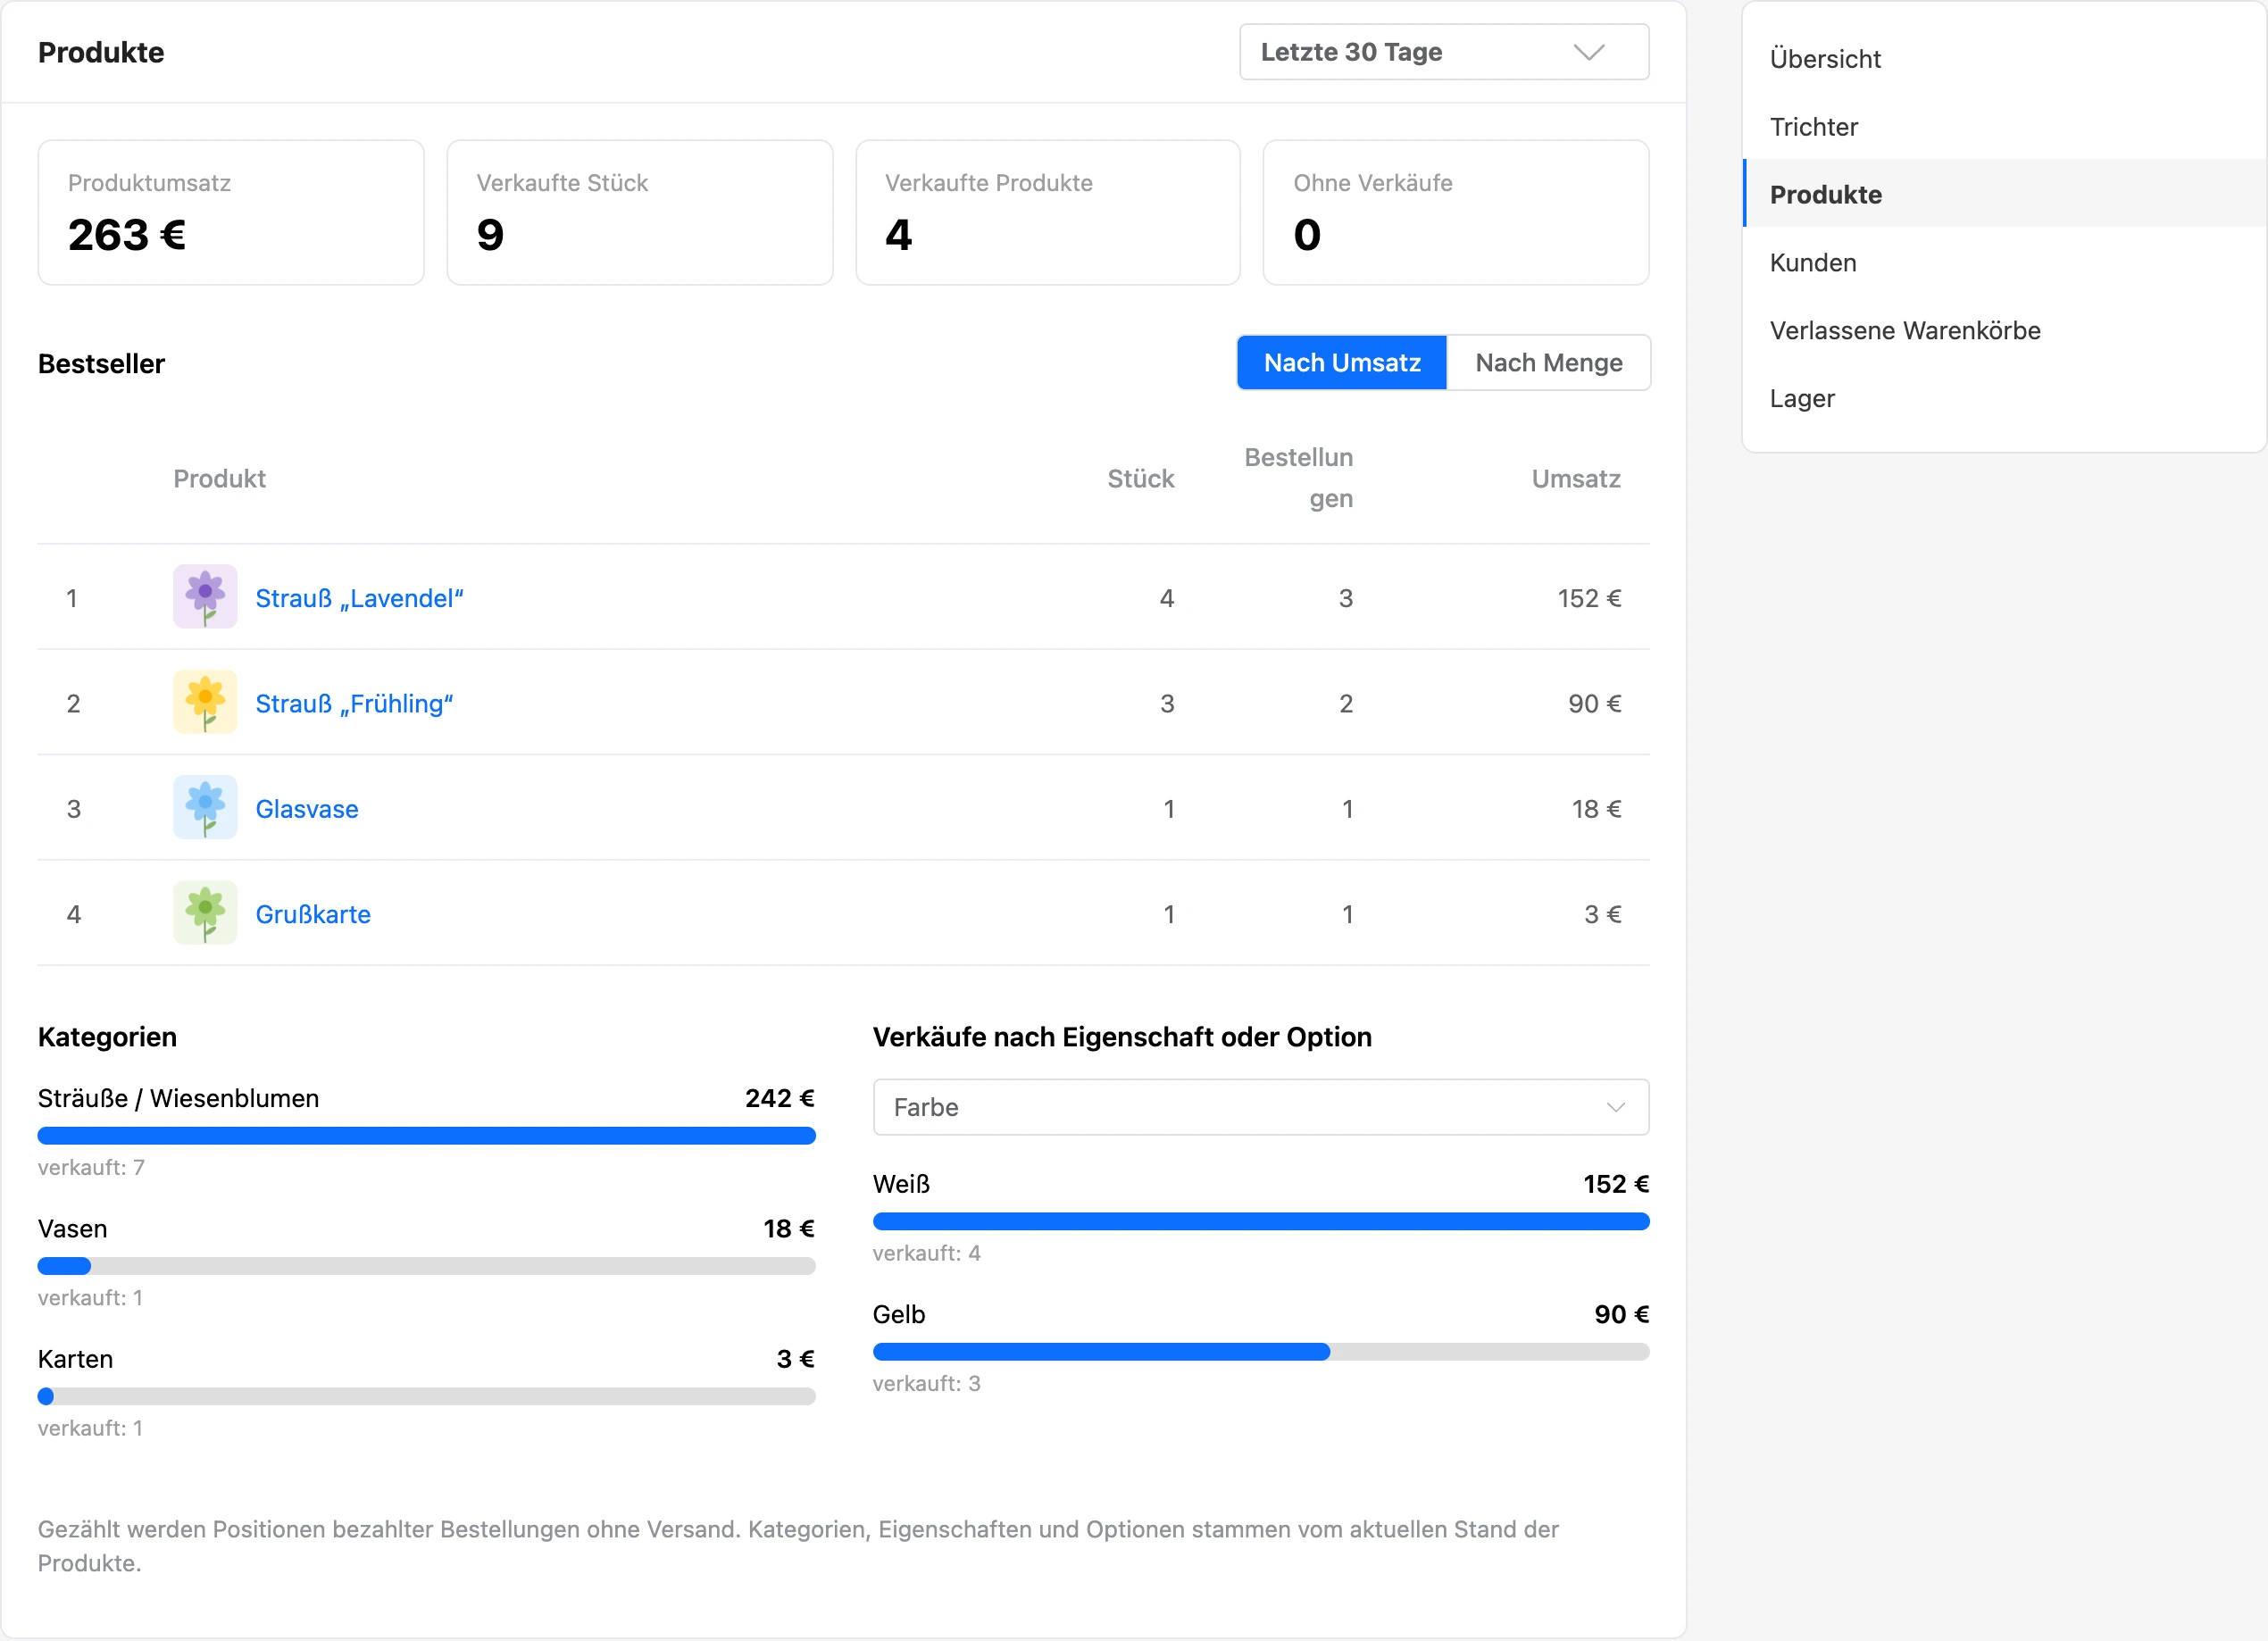Open the Glasvase product link
The width and height of the screenshot is (2268, 1641).
307,809
